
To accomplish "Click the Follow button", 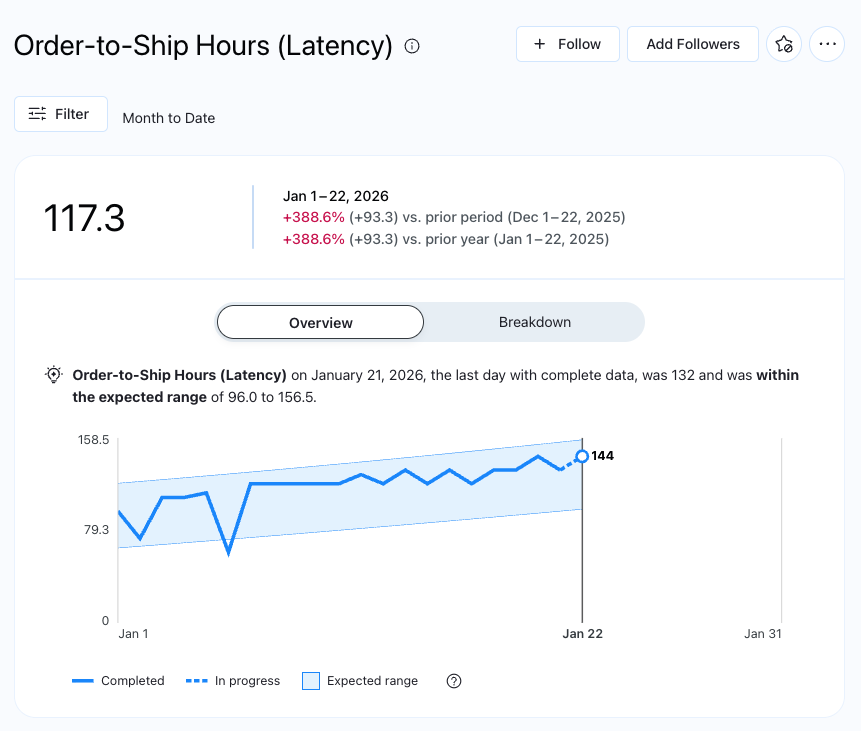I will (567, 44).
